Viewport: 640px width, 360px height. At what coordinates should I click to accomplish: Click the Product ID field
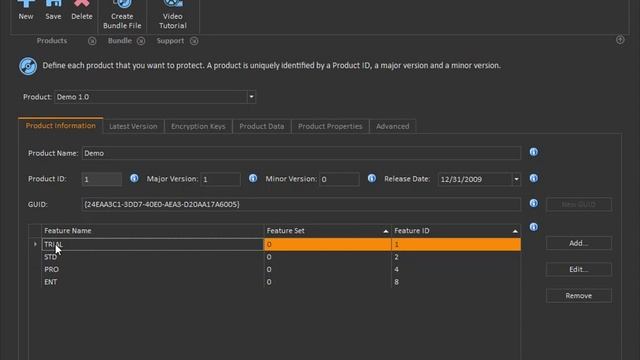click(102, 179)
